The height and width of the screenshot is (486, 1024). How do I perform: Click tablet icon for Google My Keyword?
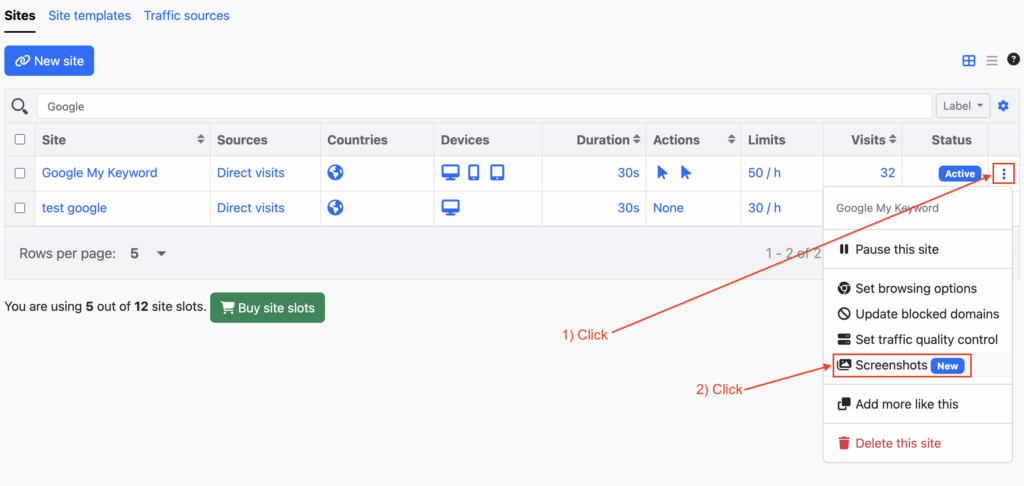pos(497,172)
